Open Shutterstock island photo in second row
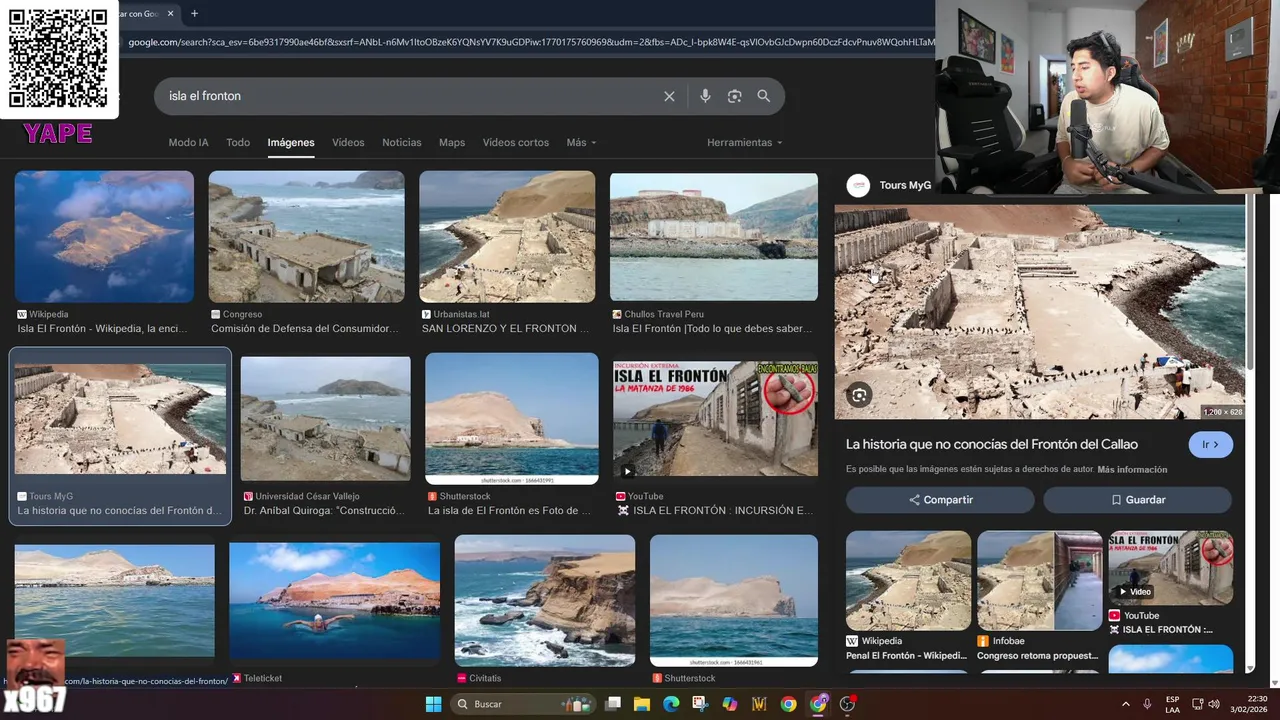 [512, 419]
